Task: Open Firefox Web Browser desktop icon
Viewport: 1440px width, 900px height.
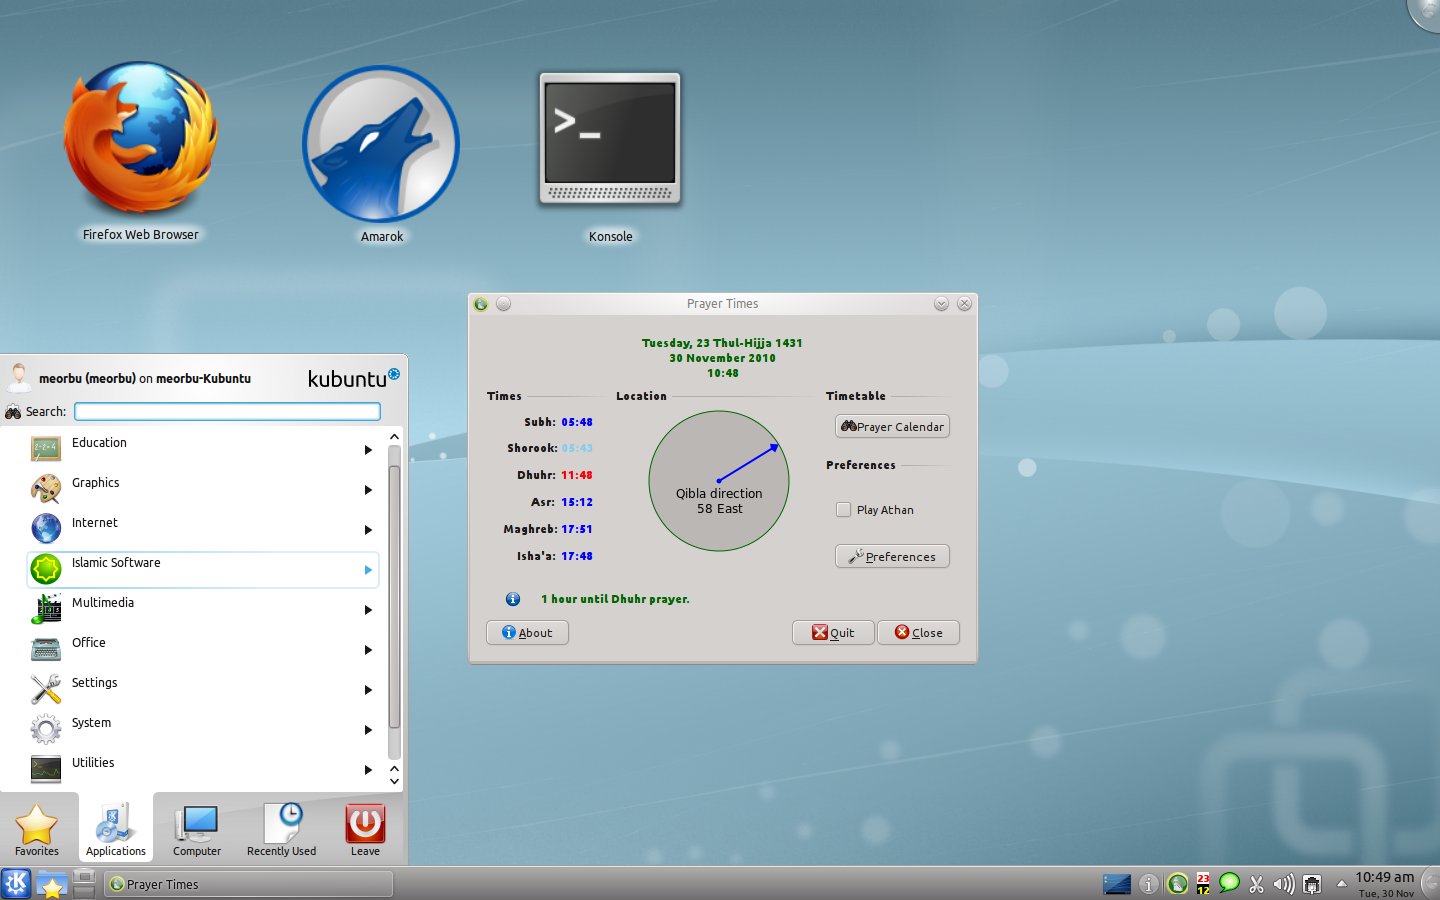Action: tap(140, 140)
